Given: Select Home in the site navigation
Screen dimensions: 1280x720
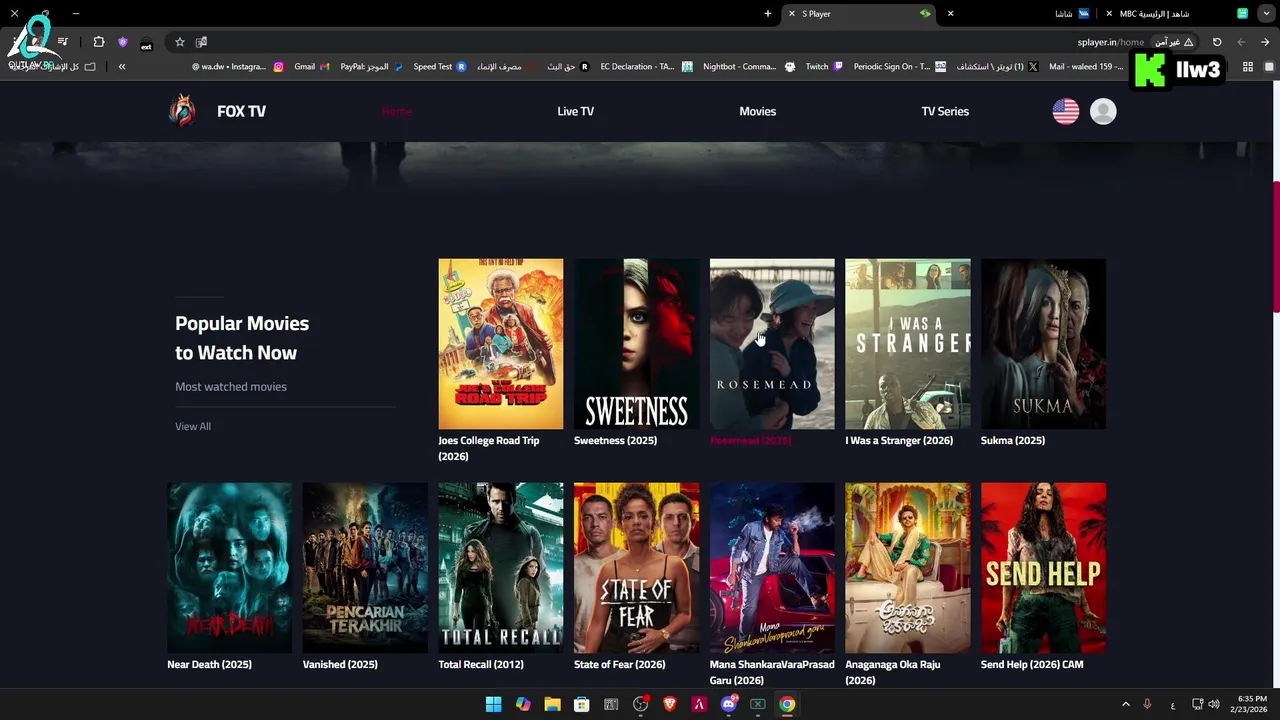Looking at the screenshot, I should click(397, 111).
